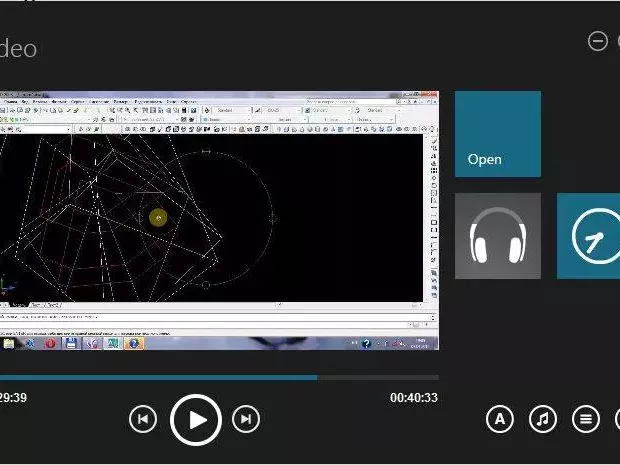Seek on the video progress bar
620x465 pixels.
200,378
